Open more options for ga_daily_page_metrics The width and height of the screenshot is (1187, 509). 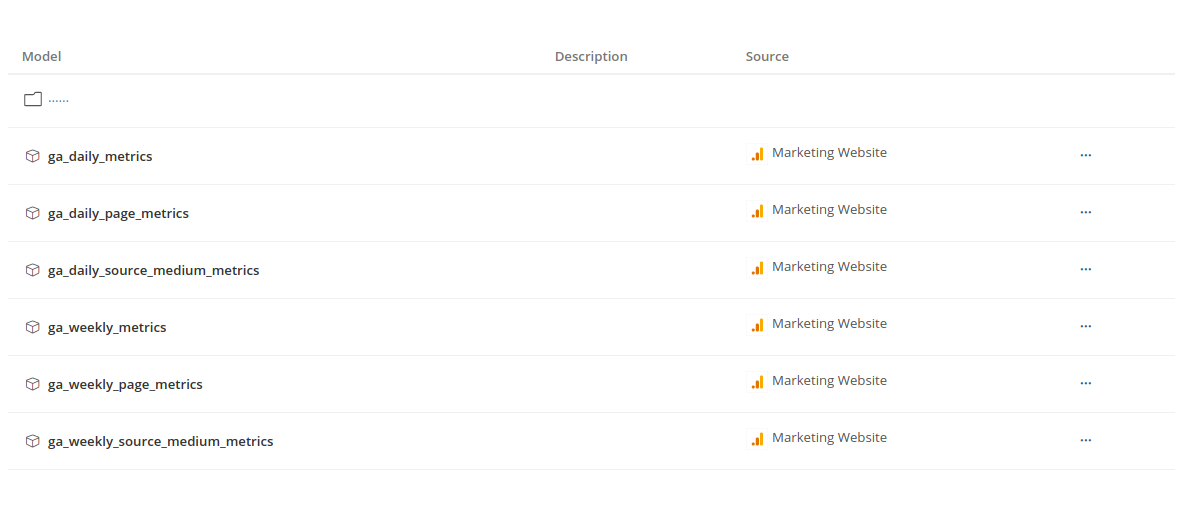tap(1085, 212)
